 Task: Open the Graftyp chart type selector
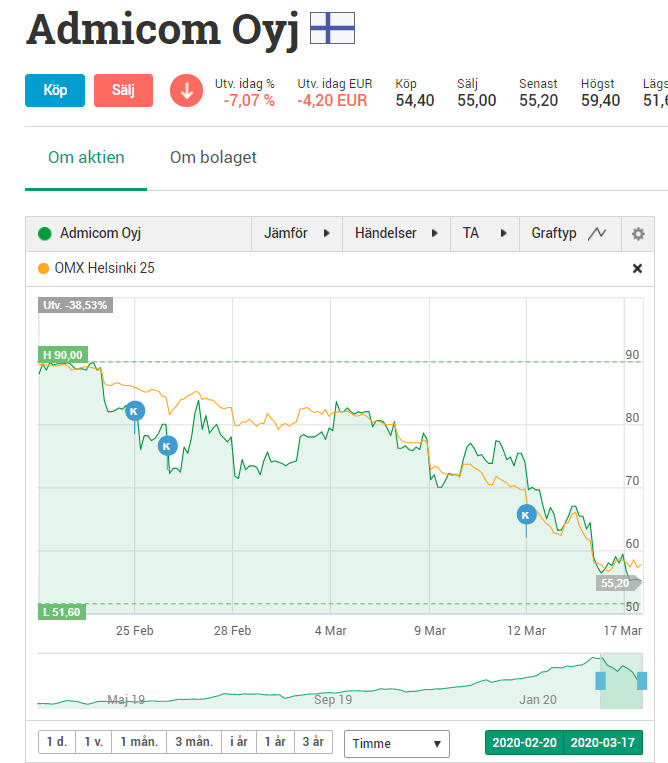point(570,234)
